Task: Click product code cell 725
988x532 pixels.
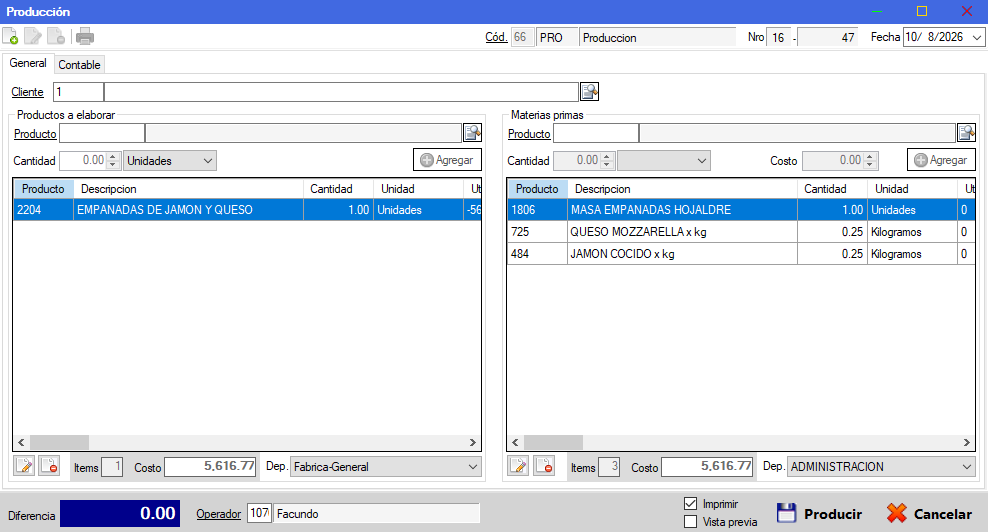Action: [537, 232]
